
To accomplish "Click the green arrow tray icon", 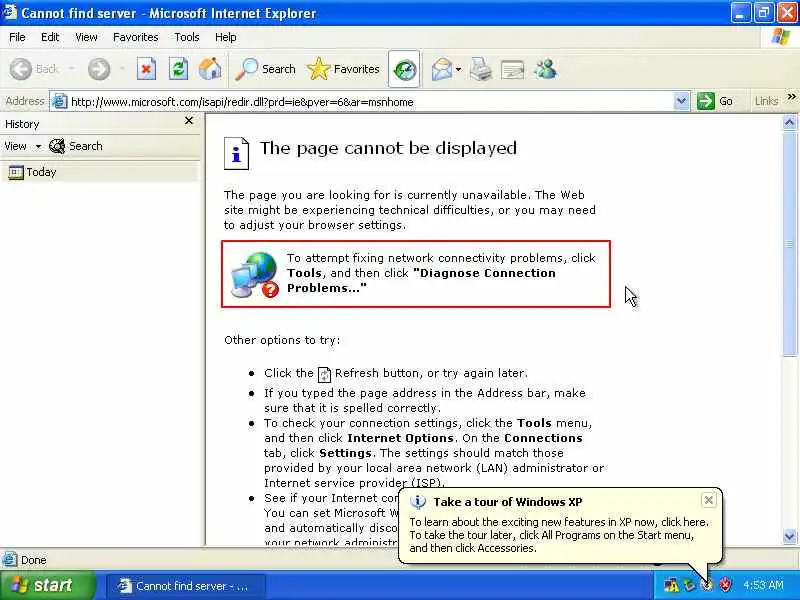I will 689,585.
